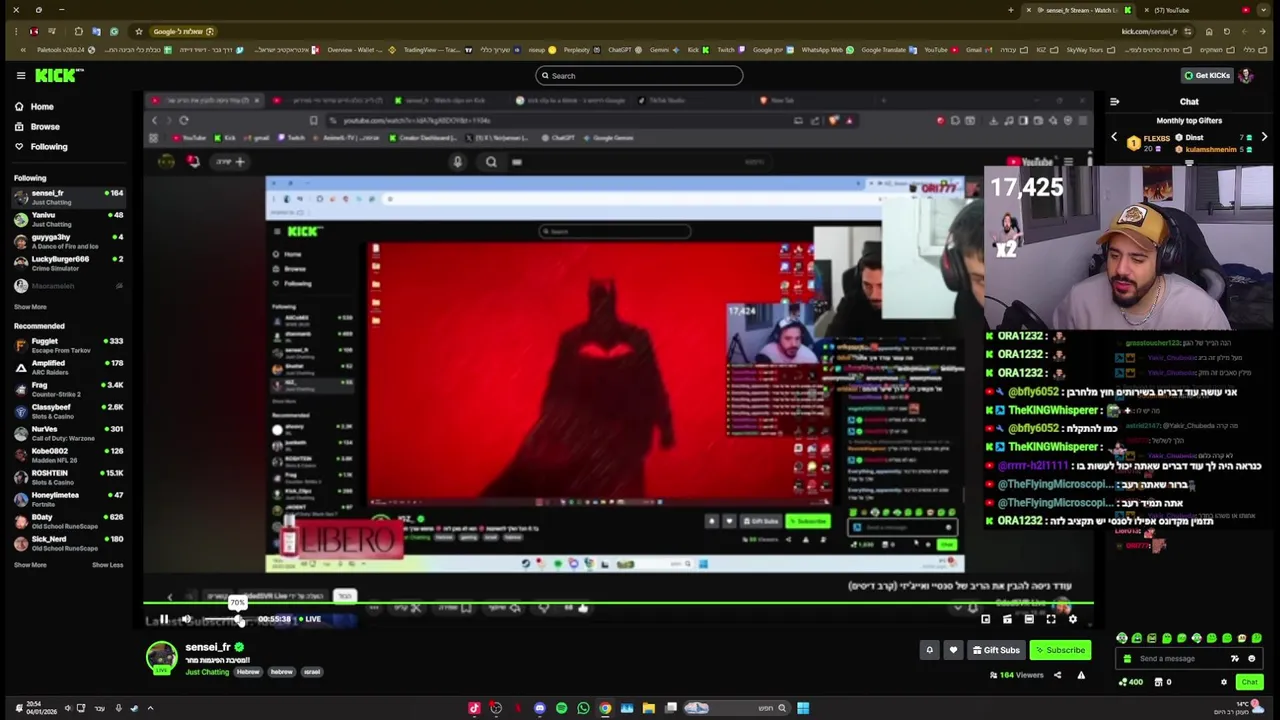Open the recommended channel Sick_Nerd
The height and width of the screenshot is (720, 1280).
click(68, 543)
